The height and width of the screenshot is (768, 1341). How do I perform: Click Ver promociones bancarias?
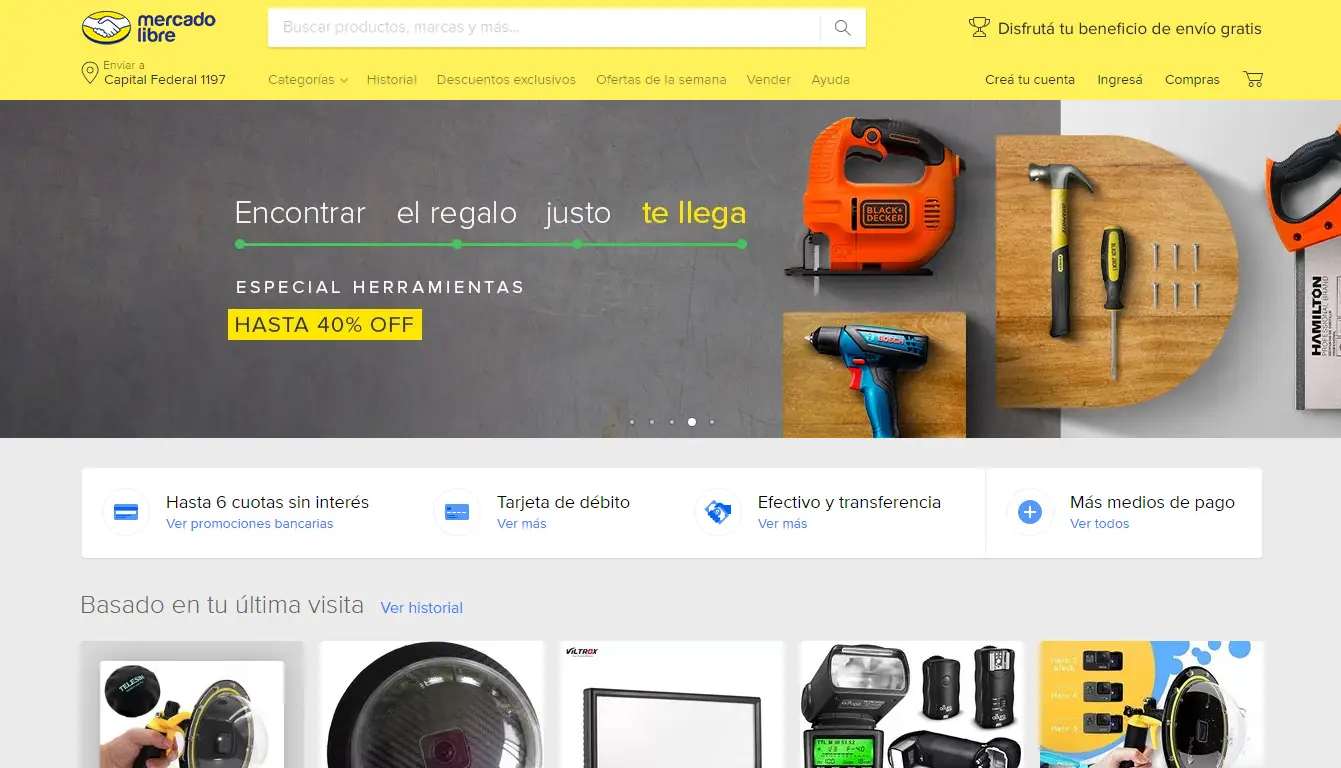[250, 524]
